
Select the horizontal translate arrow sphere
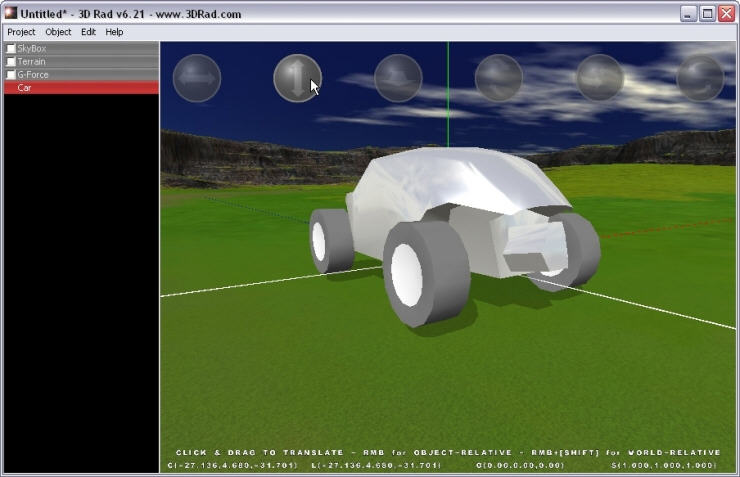point(196,78)
